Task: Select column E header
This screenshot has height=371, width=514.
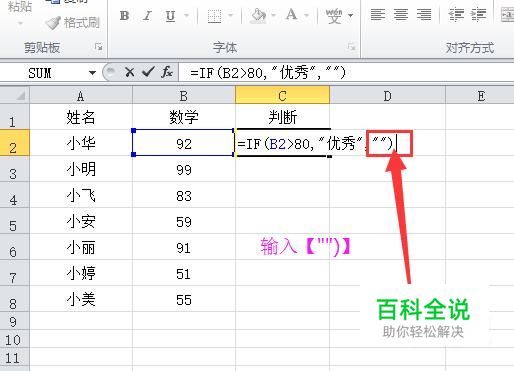Action: pos(480,96)
